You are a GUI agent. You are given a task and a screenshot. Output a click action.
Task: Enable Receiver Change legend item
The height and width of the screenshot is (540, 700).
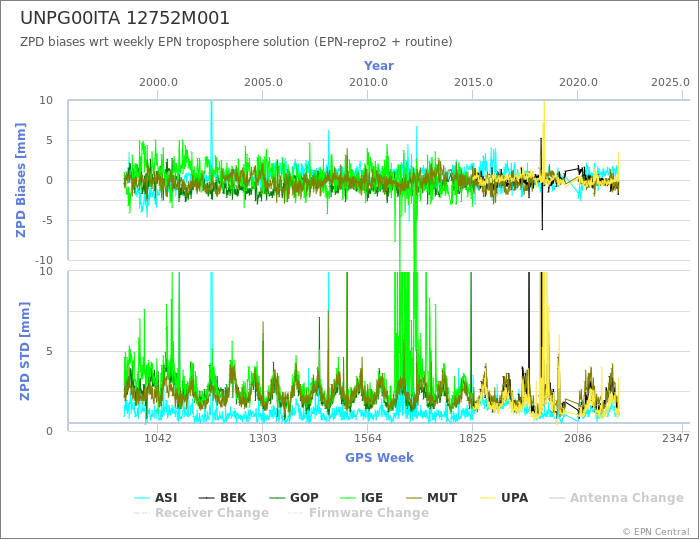click(201, 513)
